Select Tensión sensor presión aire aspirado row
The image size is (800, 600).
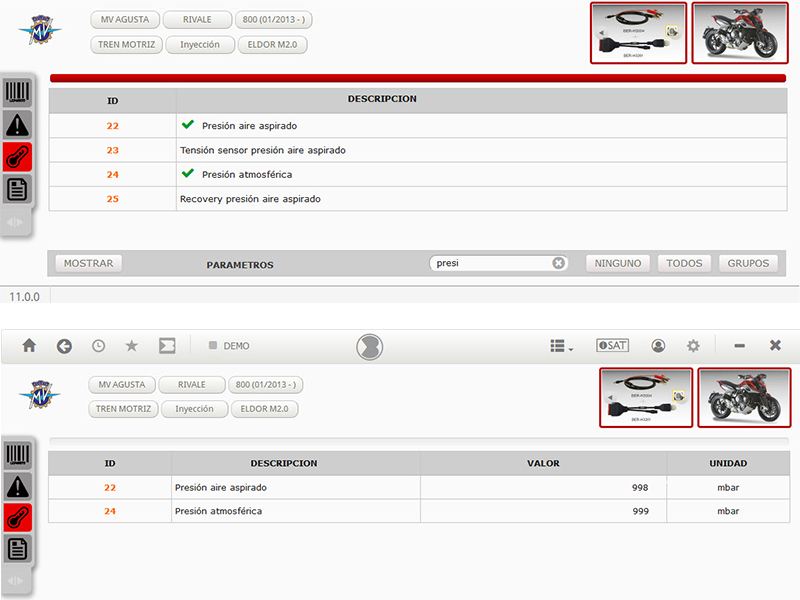click(x=418, y=150)
